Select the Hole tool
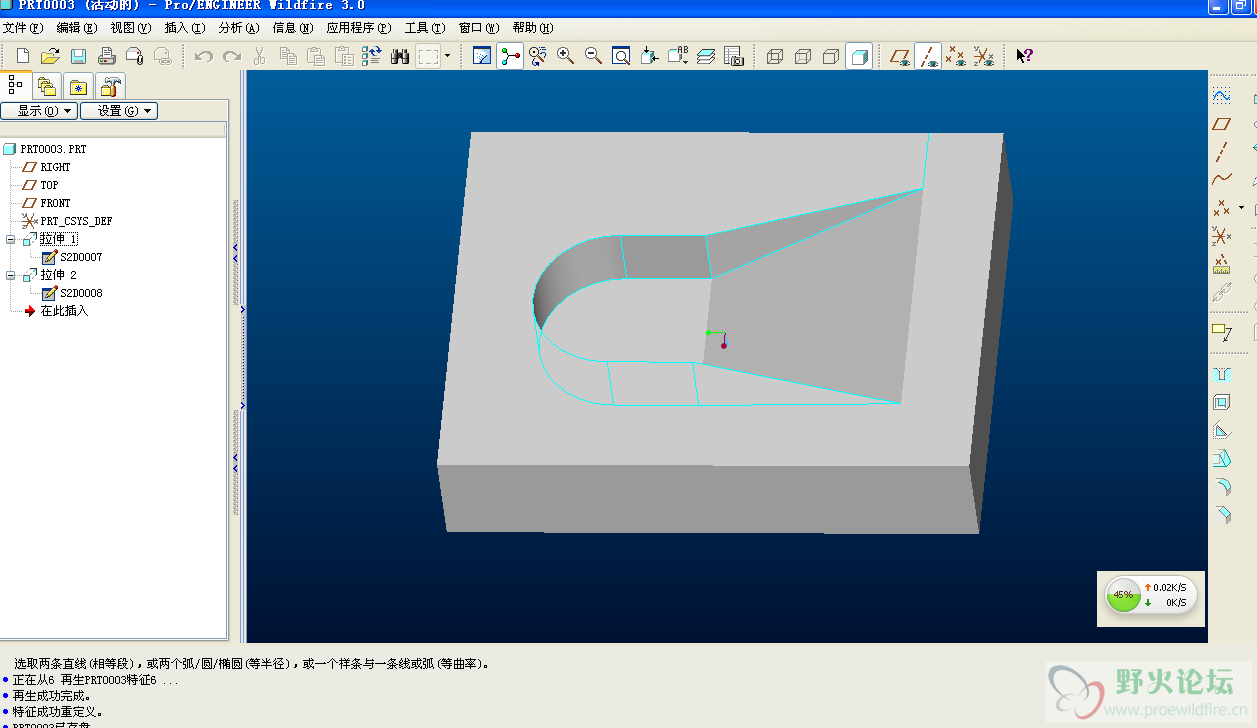The height and width of the screenshot is (728, 1257). pos(1221,374)
